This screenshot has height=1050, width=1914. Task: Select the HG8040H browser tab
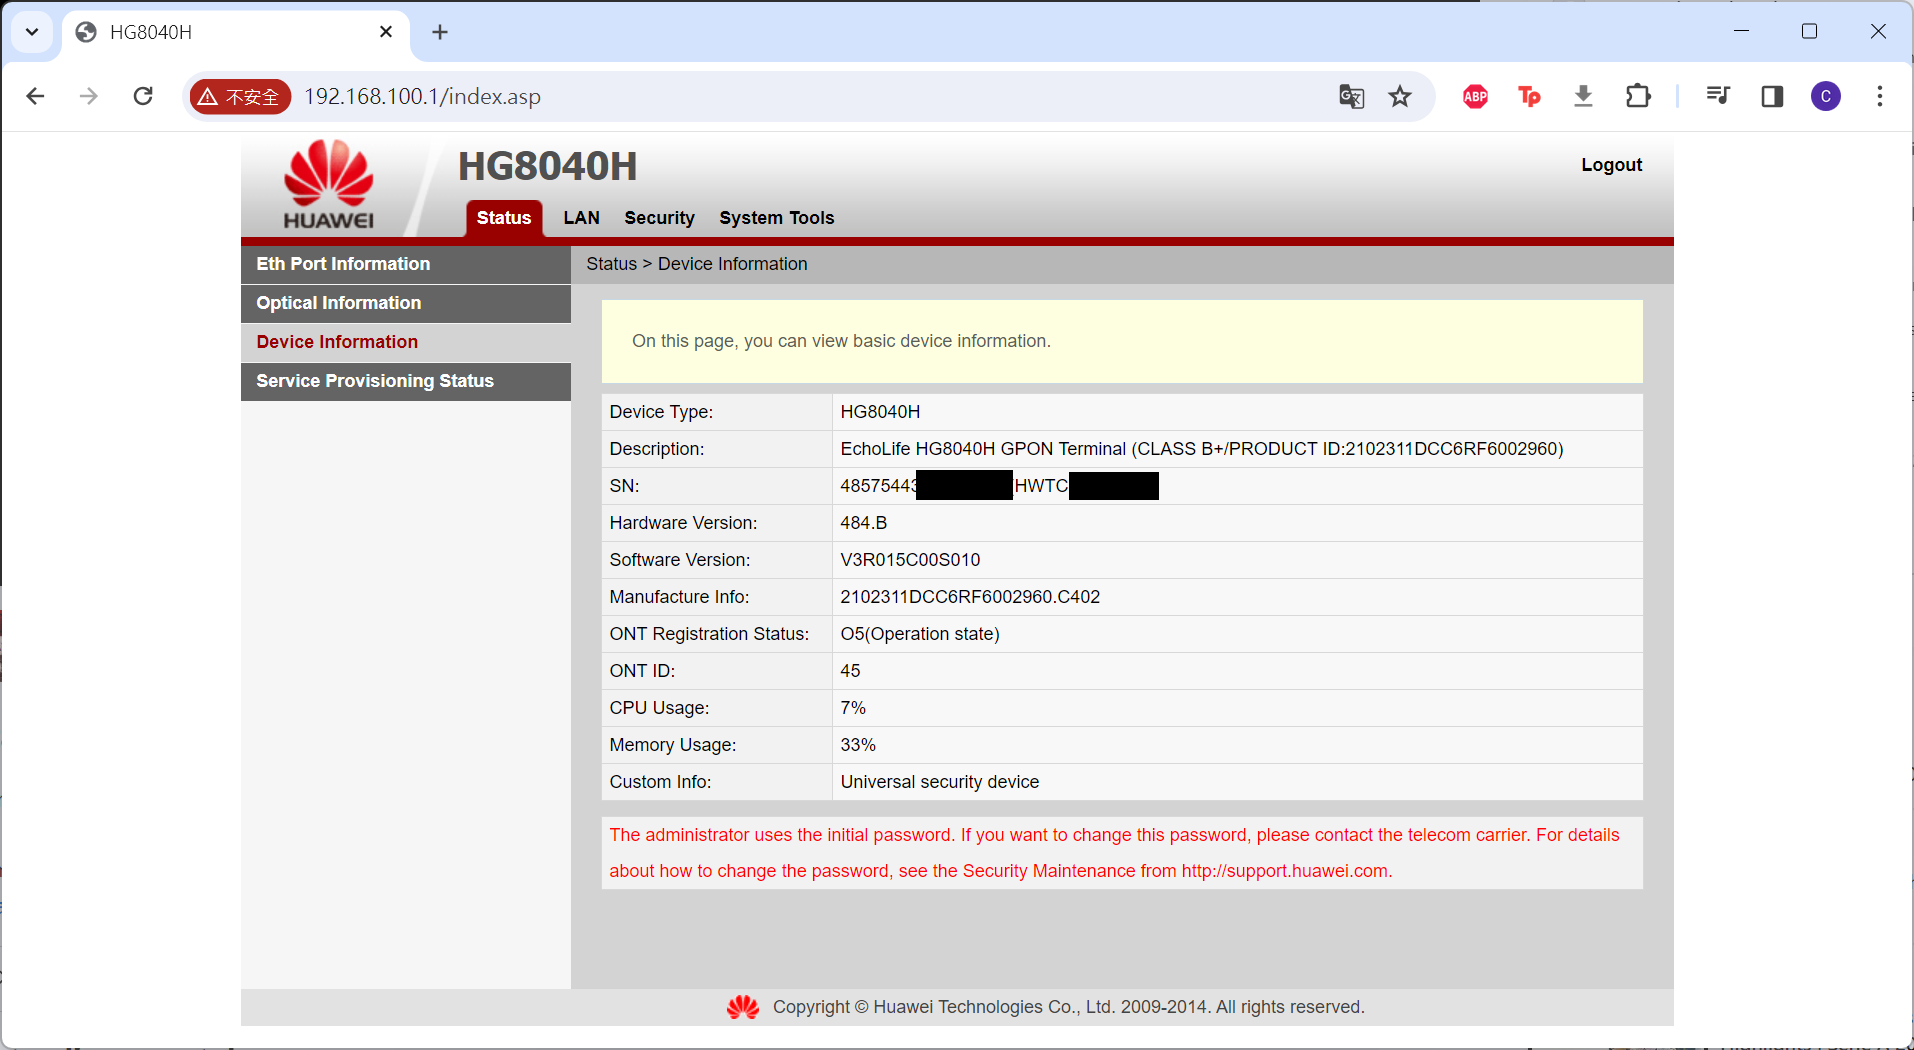coord(236,32)
